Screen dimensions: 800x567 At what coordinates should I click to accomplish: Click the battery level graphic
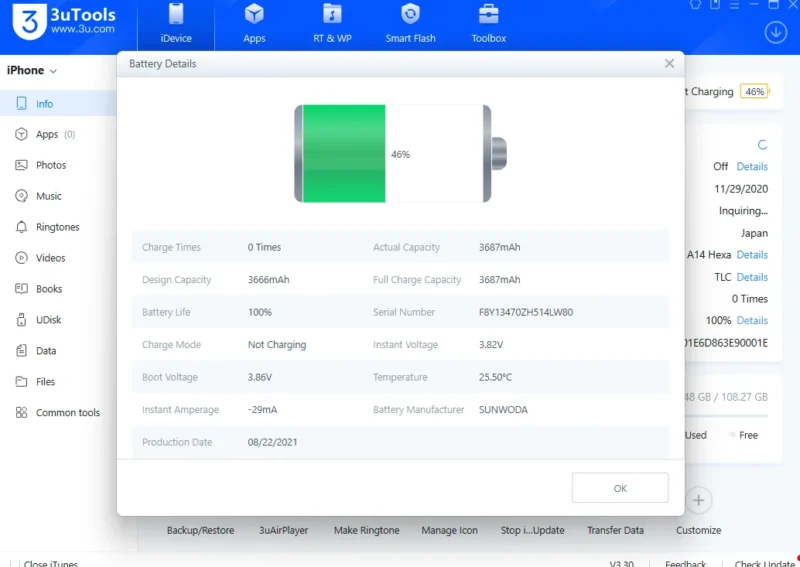pyautogui.click(x=400, y=154)
